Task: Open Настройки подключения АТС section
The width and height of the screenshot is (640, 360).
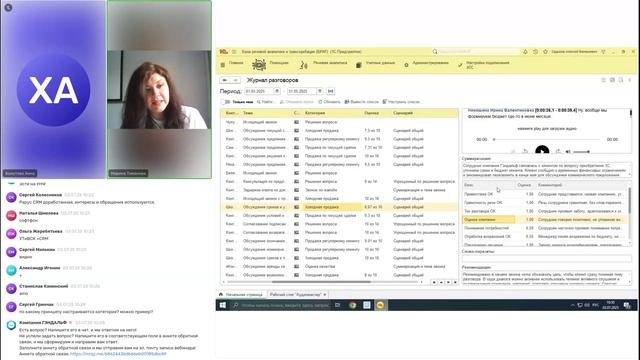Action: tap(488, 64)
